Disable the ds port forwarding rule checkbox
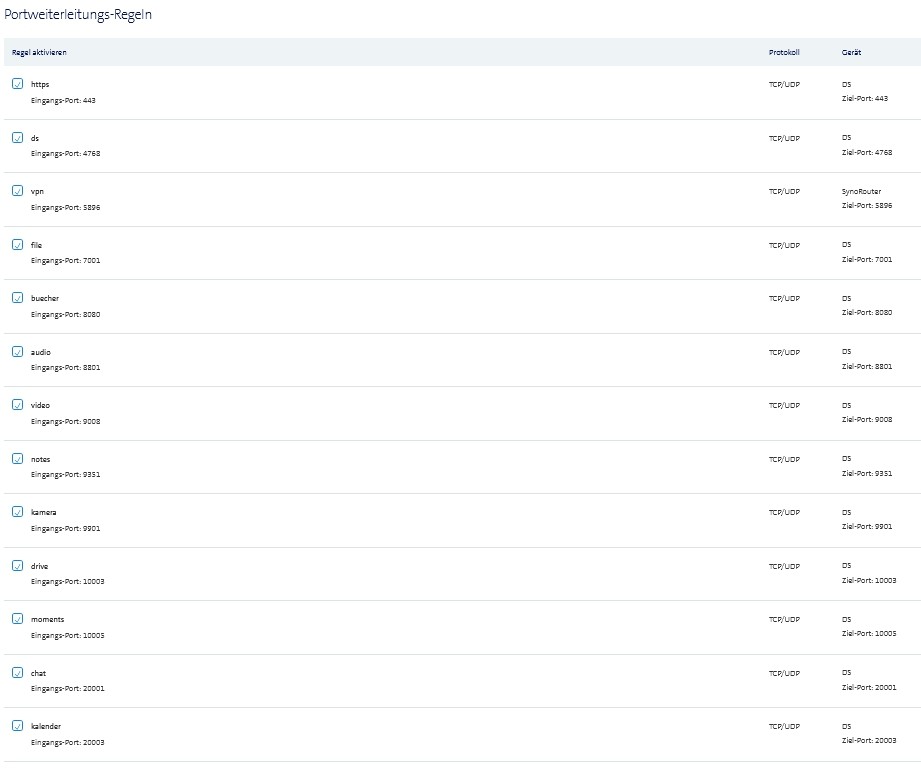 17,137
